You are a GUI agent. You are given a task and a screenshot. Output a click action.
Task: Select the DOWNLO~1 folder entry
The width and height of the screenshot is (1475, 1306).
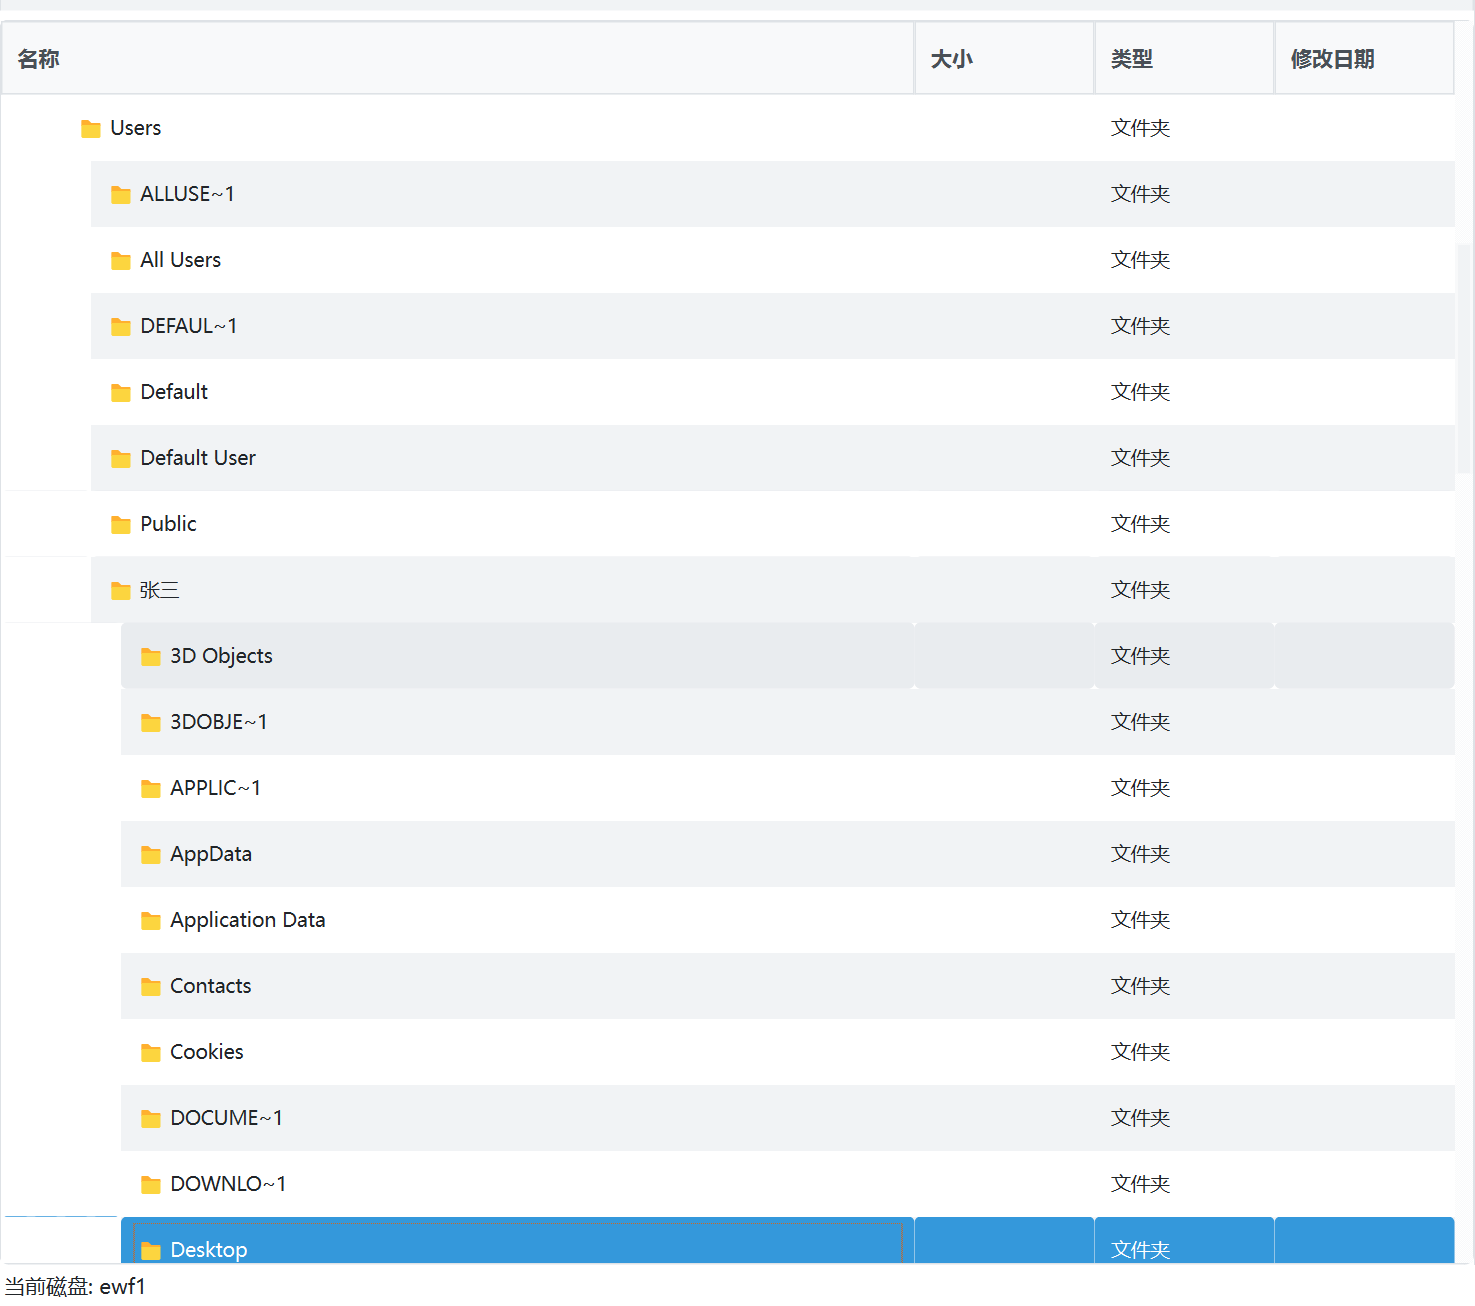click(x=228, y=1184)
